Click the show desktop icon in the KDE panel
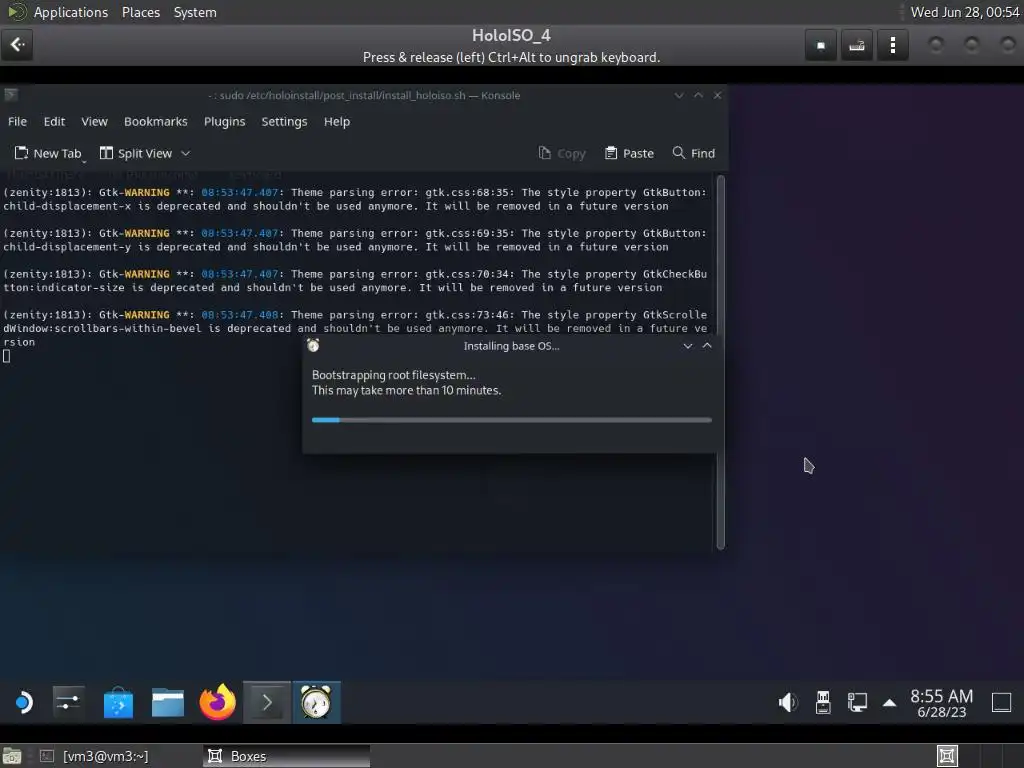The image size is (1024, 768). [1001, 703]
